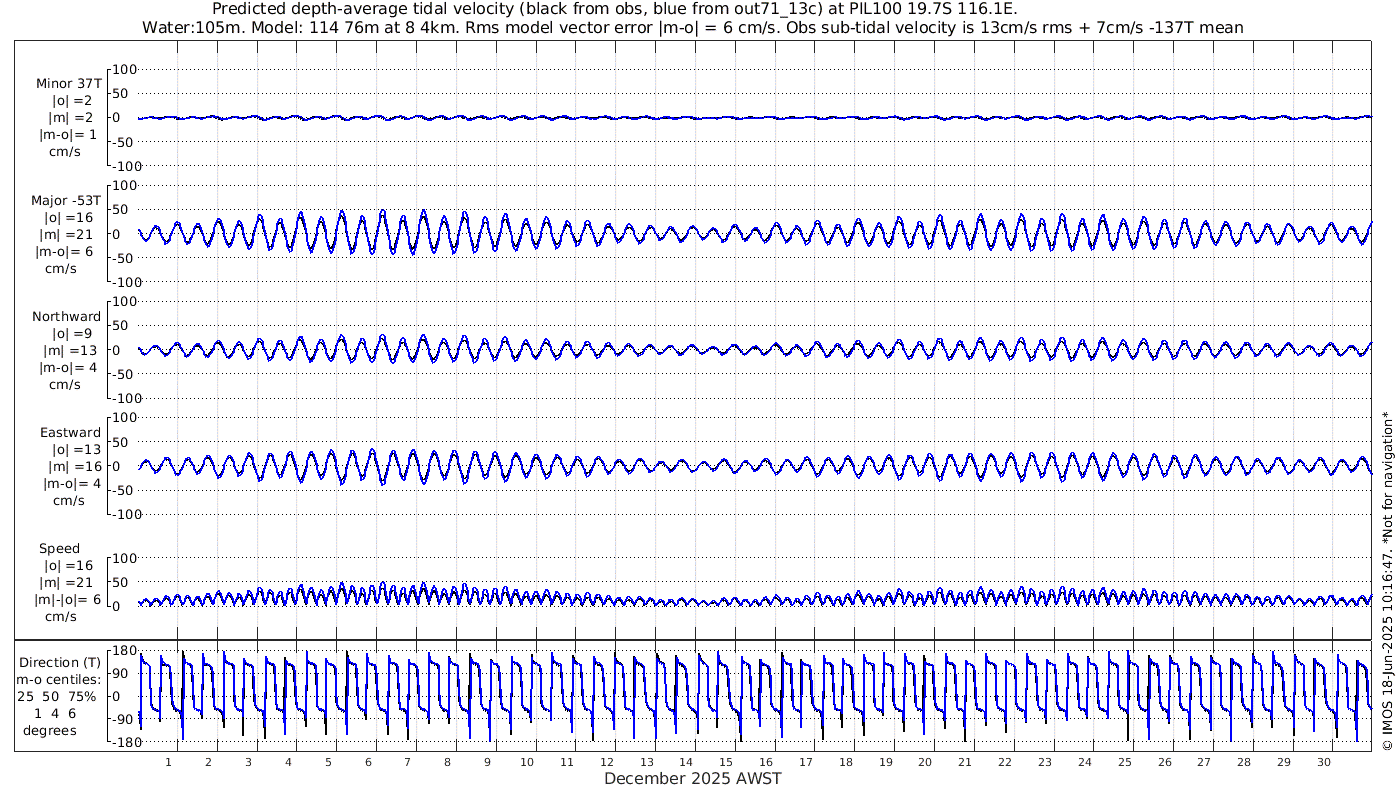Viewport: 1400px width, 800px height.
Task: Click the 'Eastward' panel label
Action: [70, 433]
